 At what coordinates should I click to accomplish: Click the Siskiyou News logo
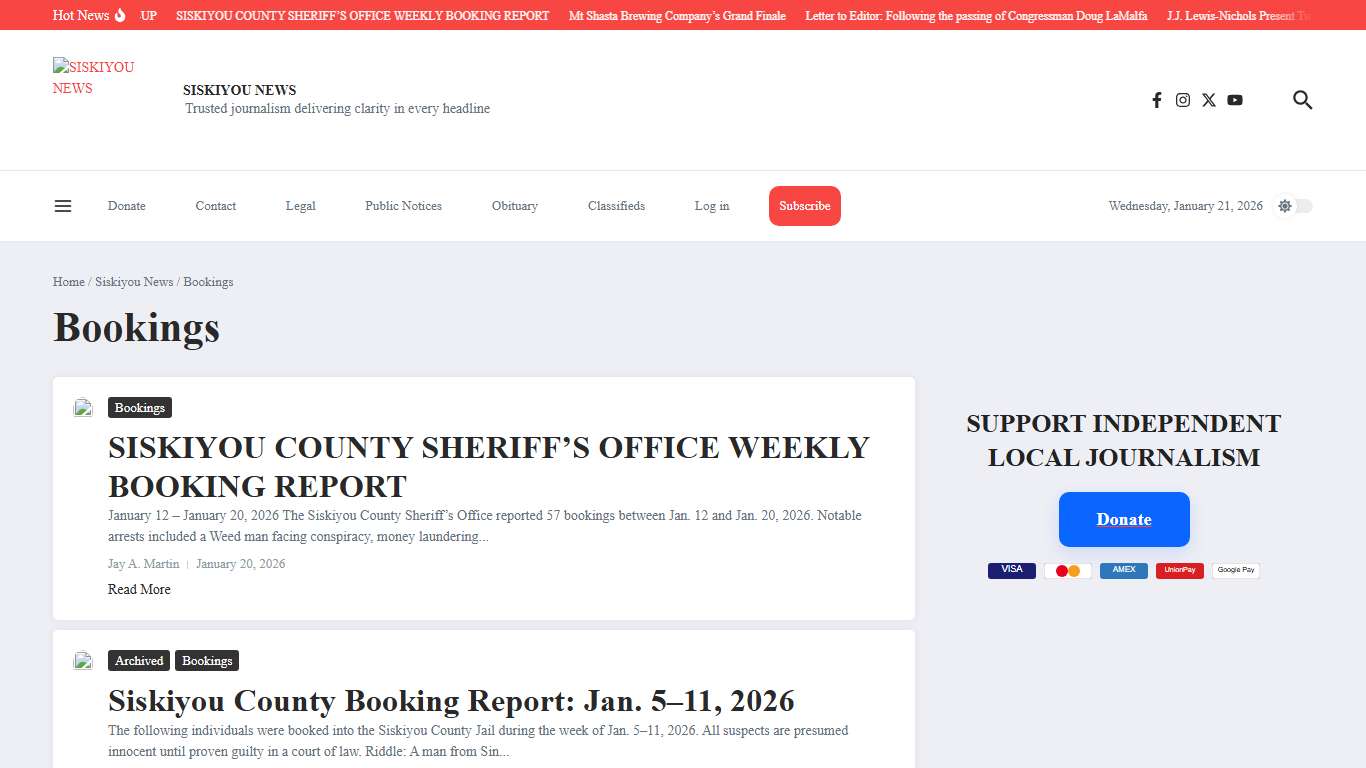click(x=93, y=77)
